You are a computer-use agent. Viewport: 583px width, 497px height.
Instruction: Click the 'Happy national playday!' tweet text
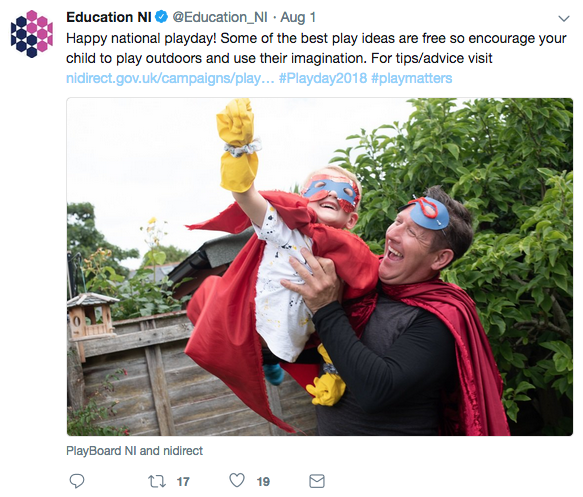(x=141, y=38)
